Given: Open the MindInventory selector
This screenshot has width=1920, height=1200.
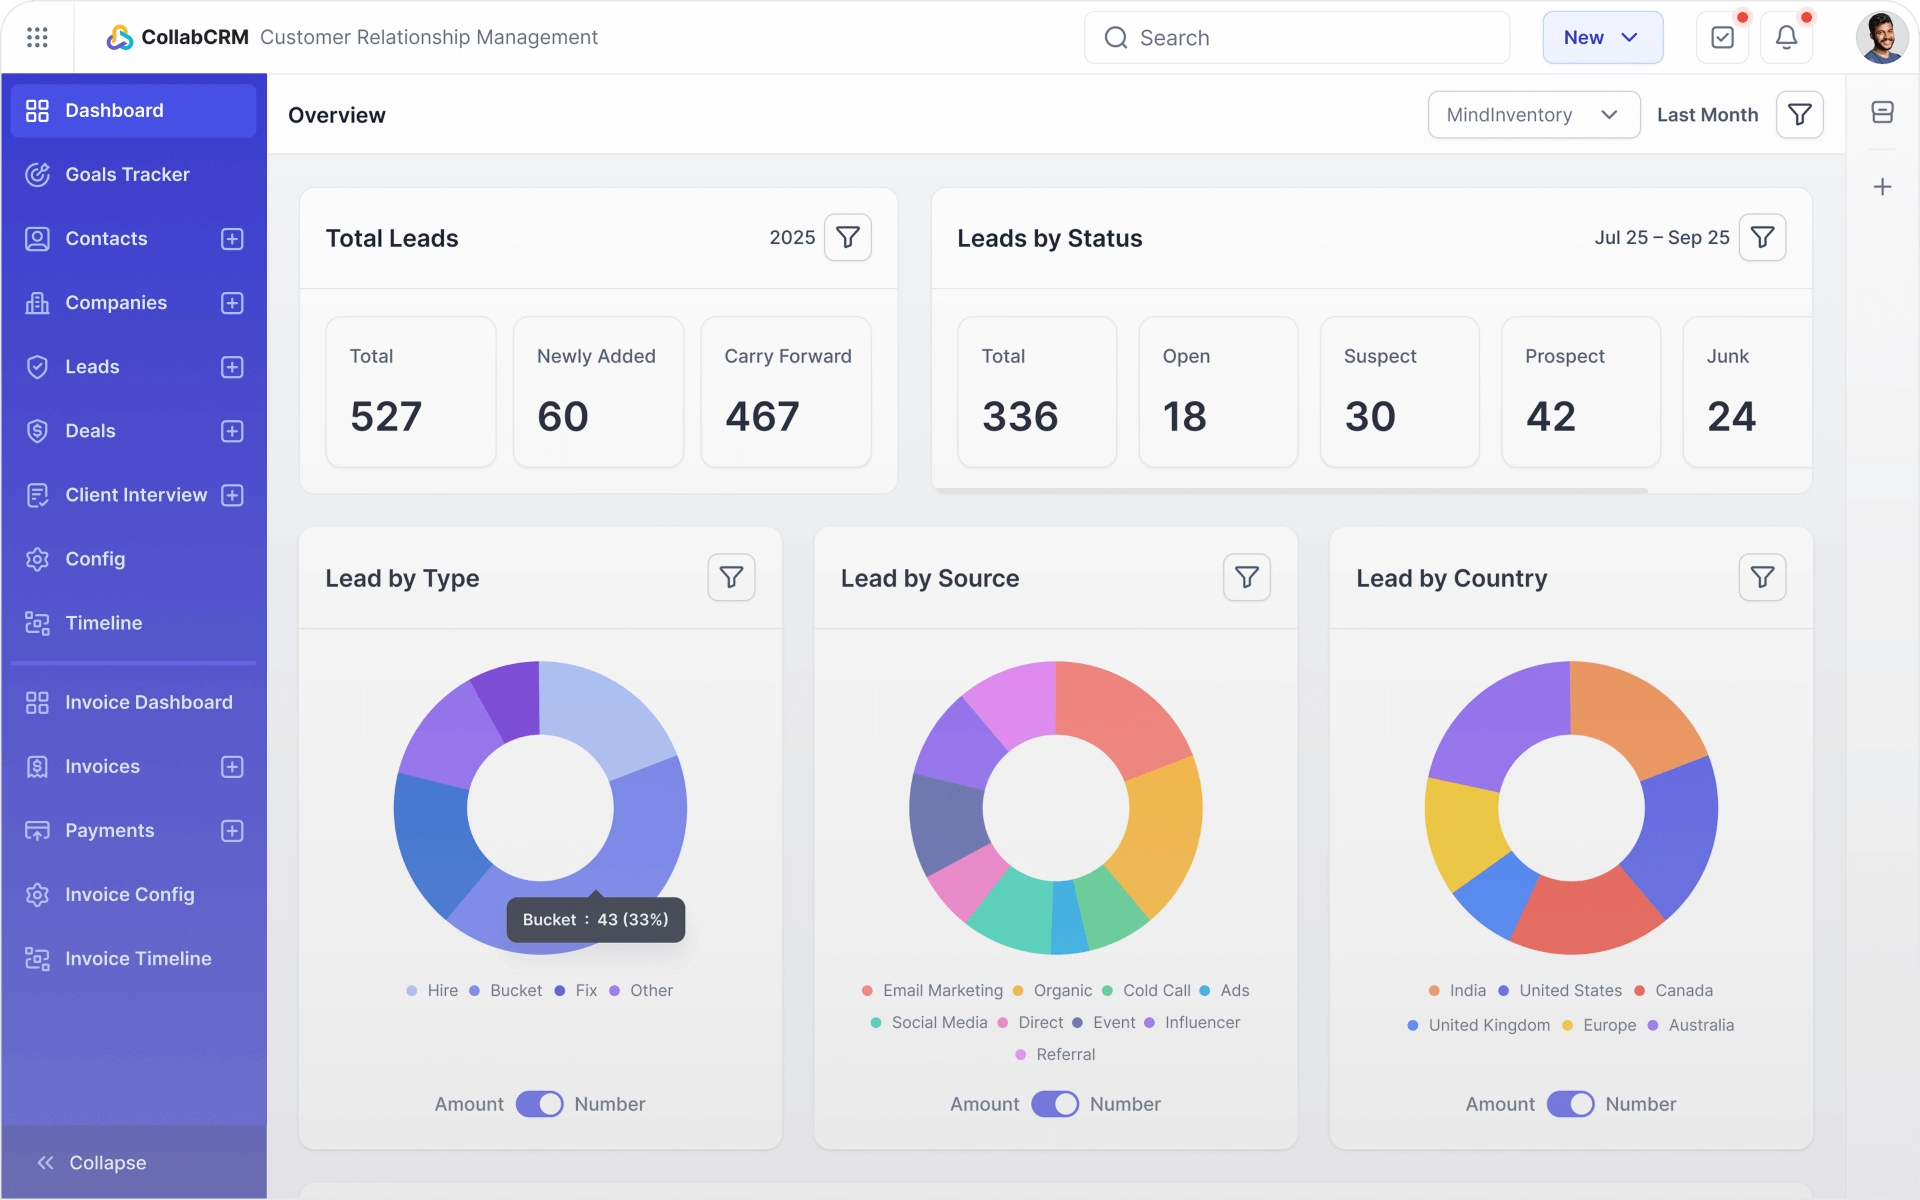Looking at the screenshot, I should [x=1534, y=114].
